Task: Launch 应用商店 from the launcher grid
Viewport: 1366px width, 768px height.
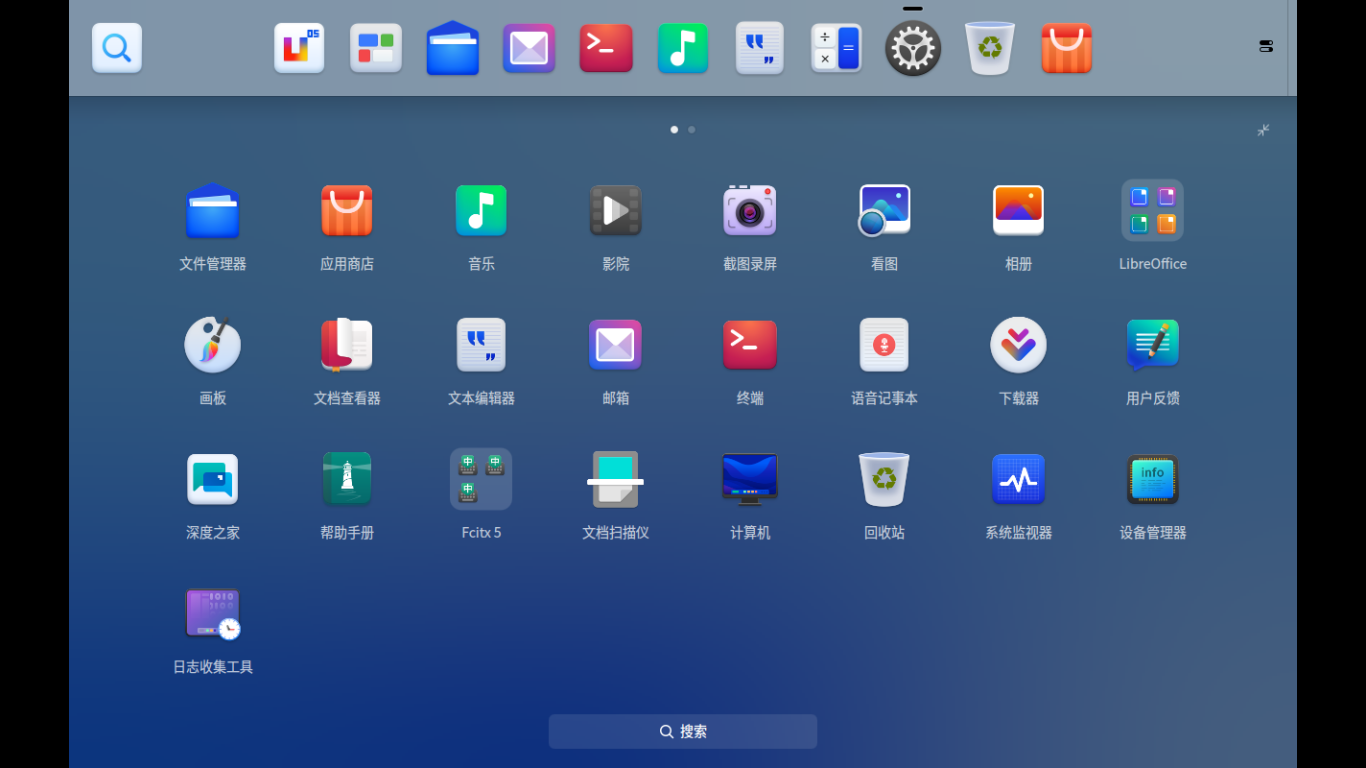Action: pos(347,211)
